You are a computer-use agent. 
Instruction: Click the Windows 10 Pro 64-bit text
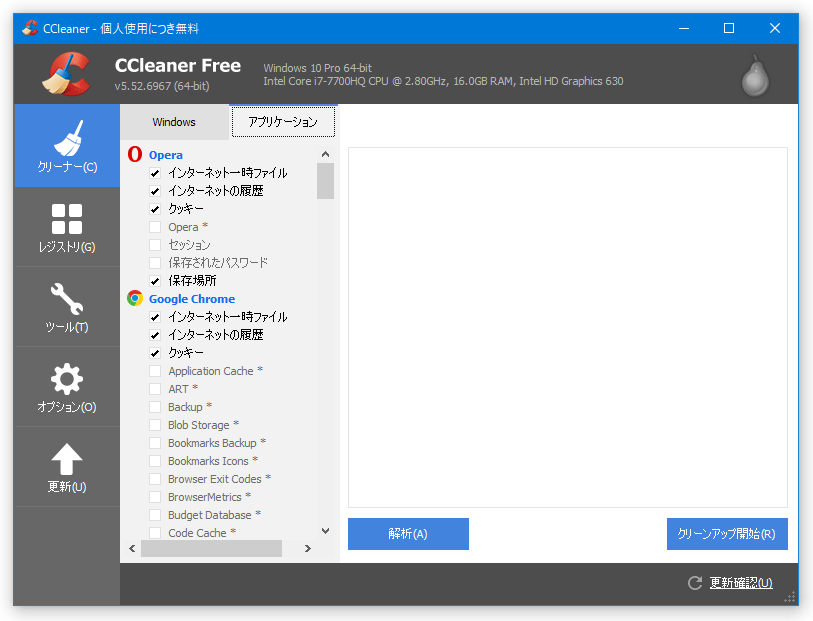[x=317, y=68]
